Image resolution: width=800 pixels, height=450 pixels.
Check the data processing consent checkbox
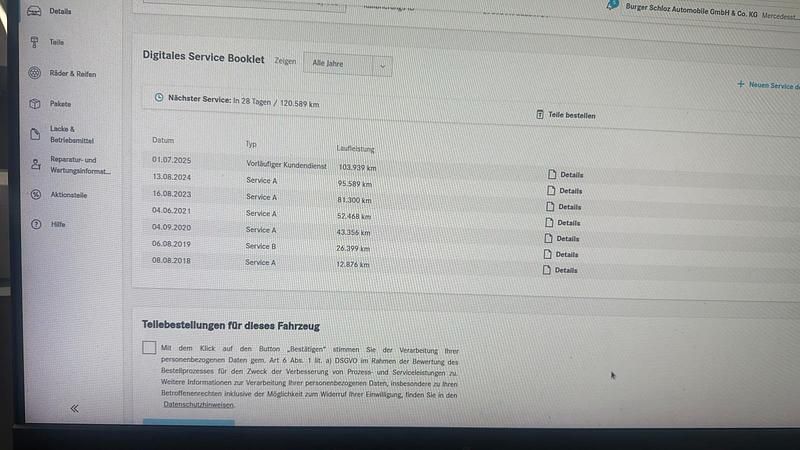(149, 347)
